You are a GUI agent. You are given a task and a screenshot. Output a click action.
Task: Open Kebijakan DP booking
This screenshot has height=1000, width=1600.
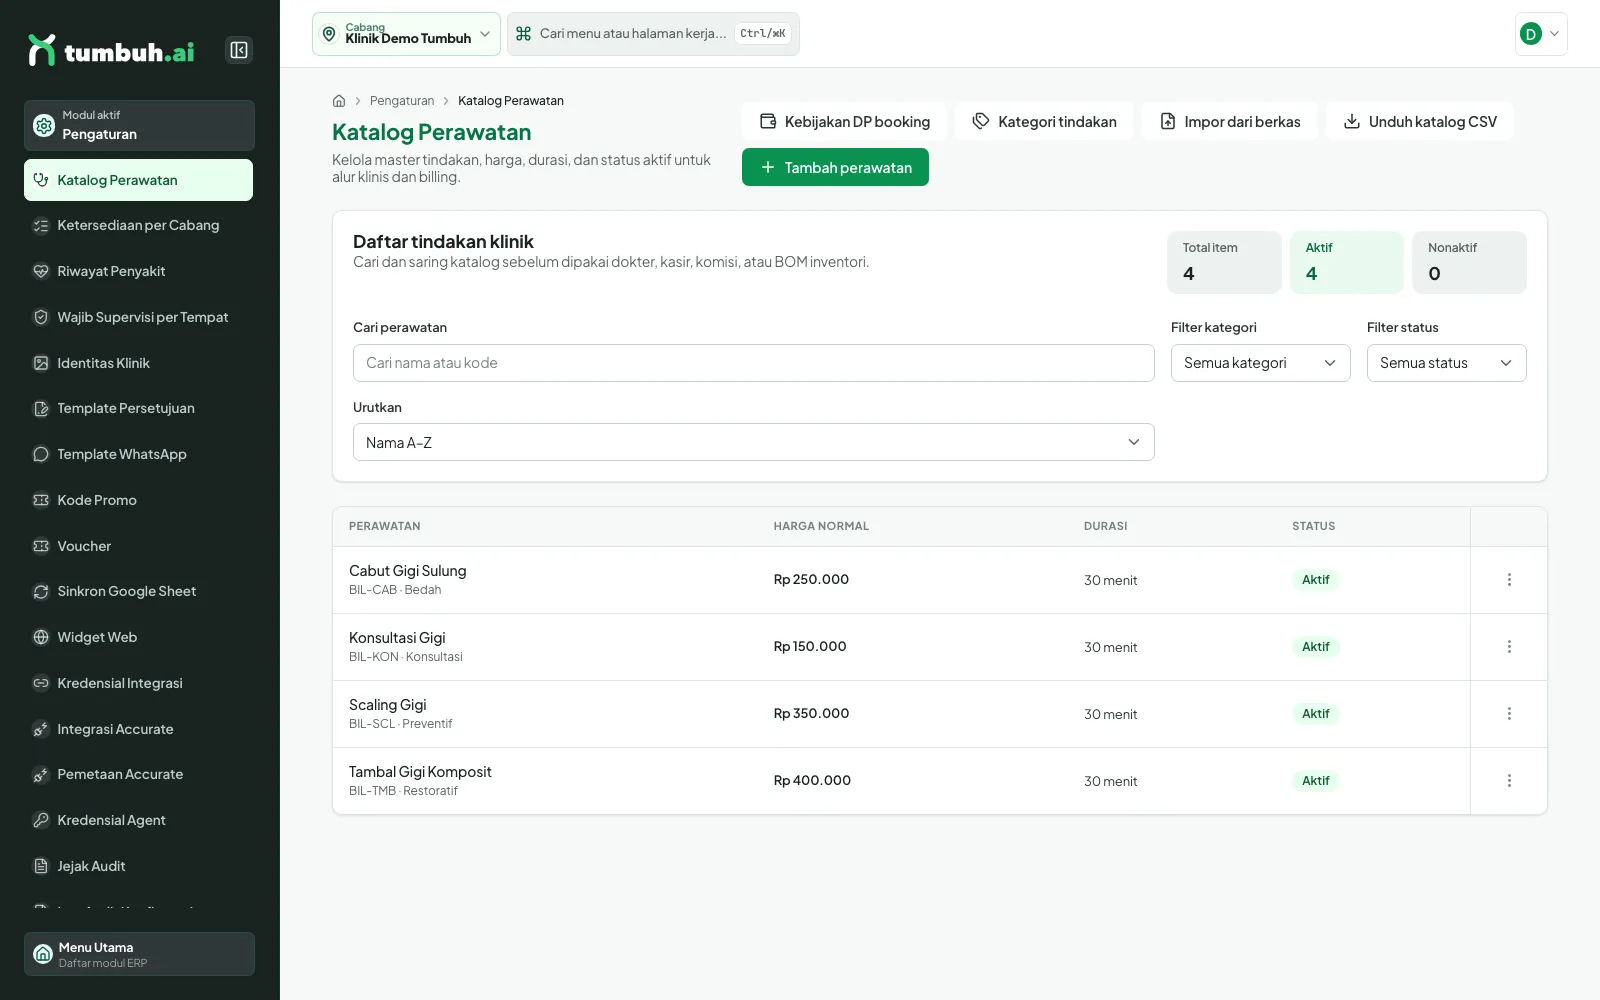(x=844, y=121)
